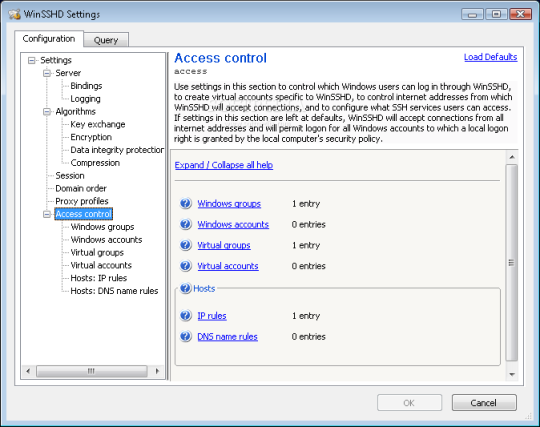Click help icon beside Windows groups
Image resolution: width=540 pixels, height=427 pixels.
click(185, 204)
